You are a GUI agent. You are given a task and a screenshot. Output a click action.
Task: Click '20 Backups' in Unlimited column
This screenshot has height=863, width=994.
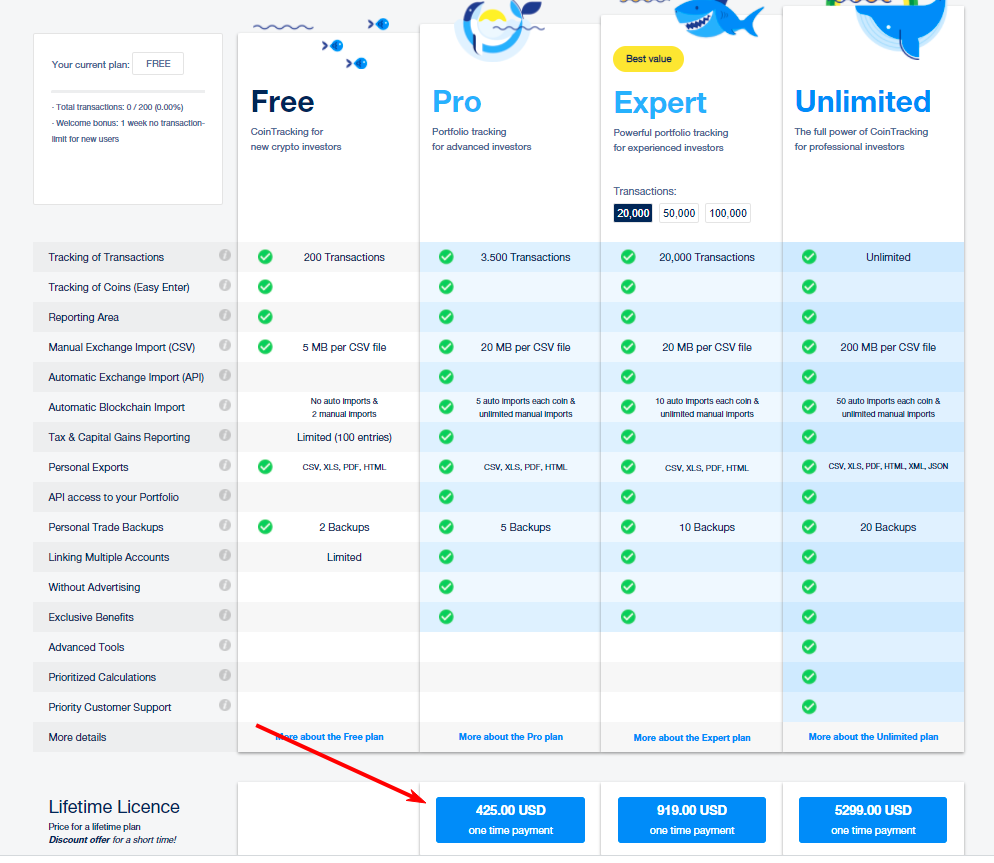(888, 527)
